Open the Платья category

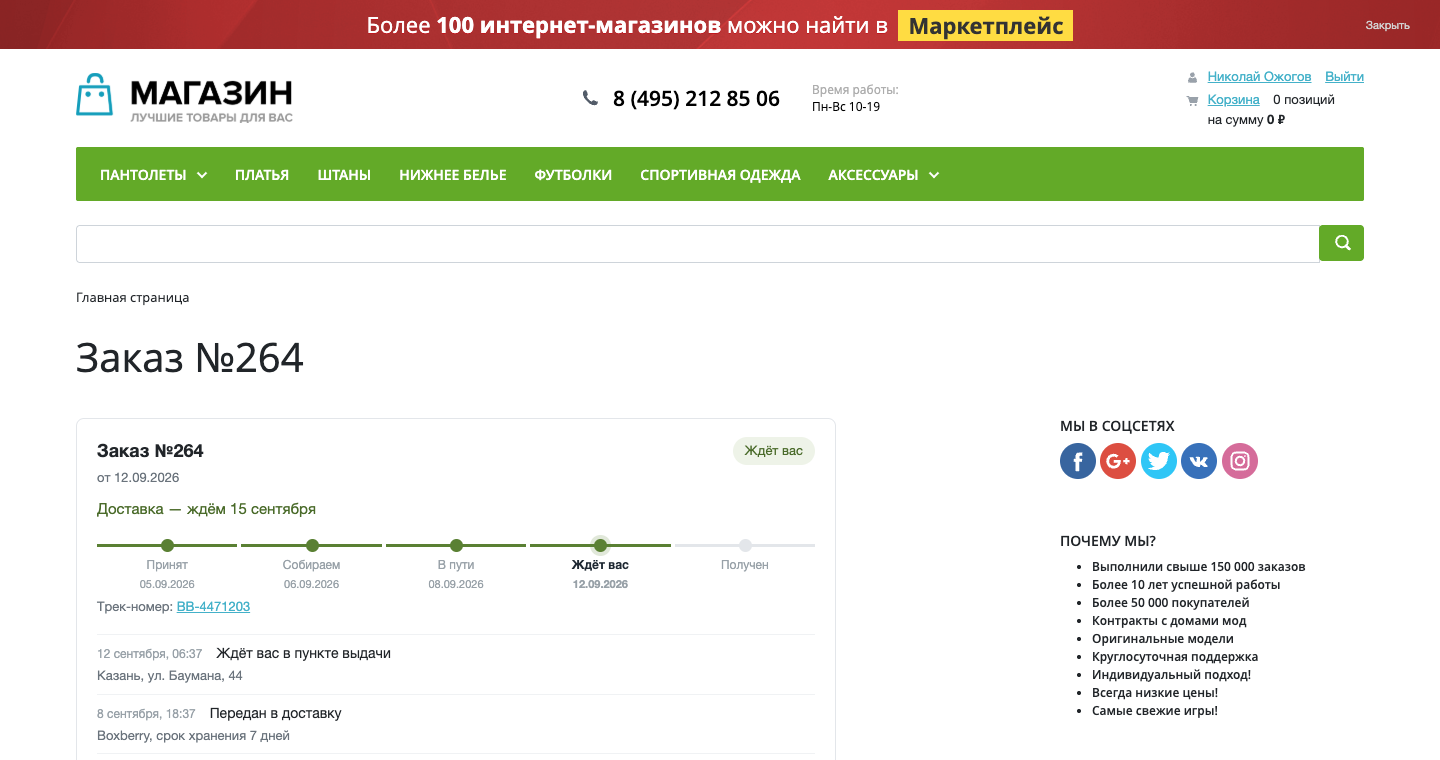click(x=262, y=175)
